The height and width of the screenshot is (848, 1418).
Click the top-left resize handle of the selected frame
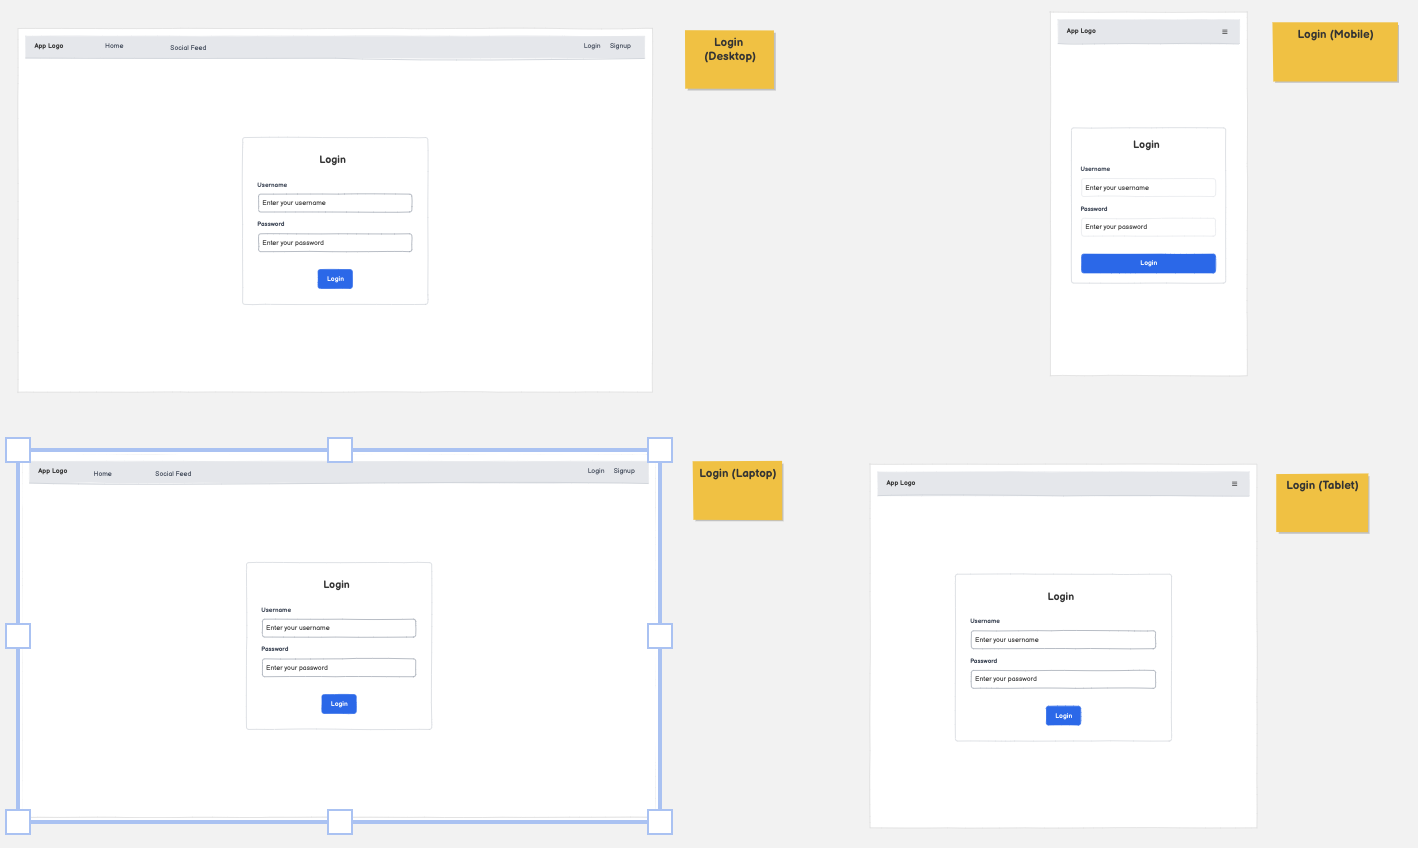(x=18, y=450)
